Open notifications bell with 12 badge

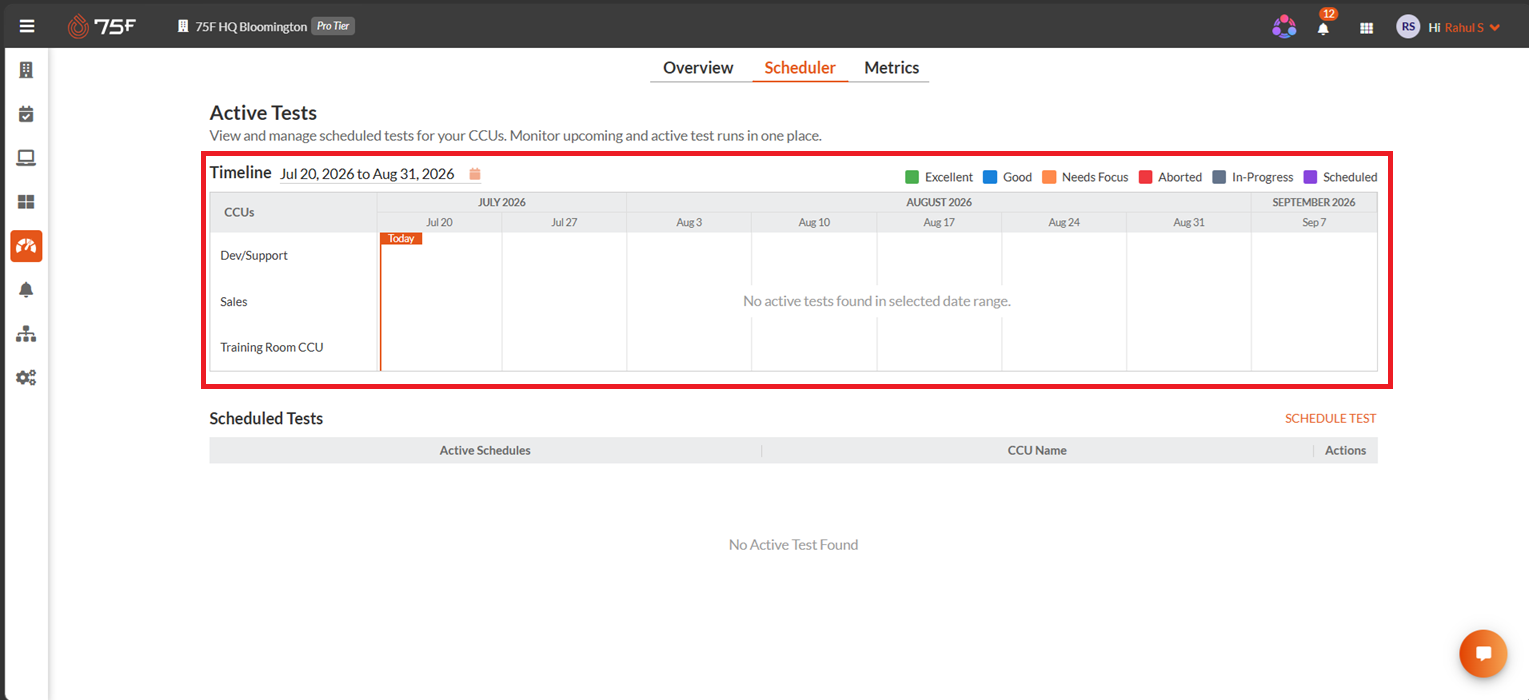pyautogui.click(x=1324, y=28)
